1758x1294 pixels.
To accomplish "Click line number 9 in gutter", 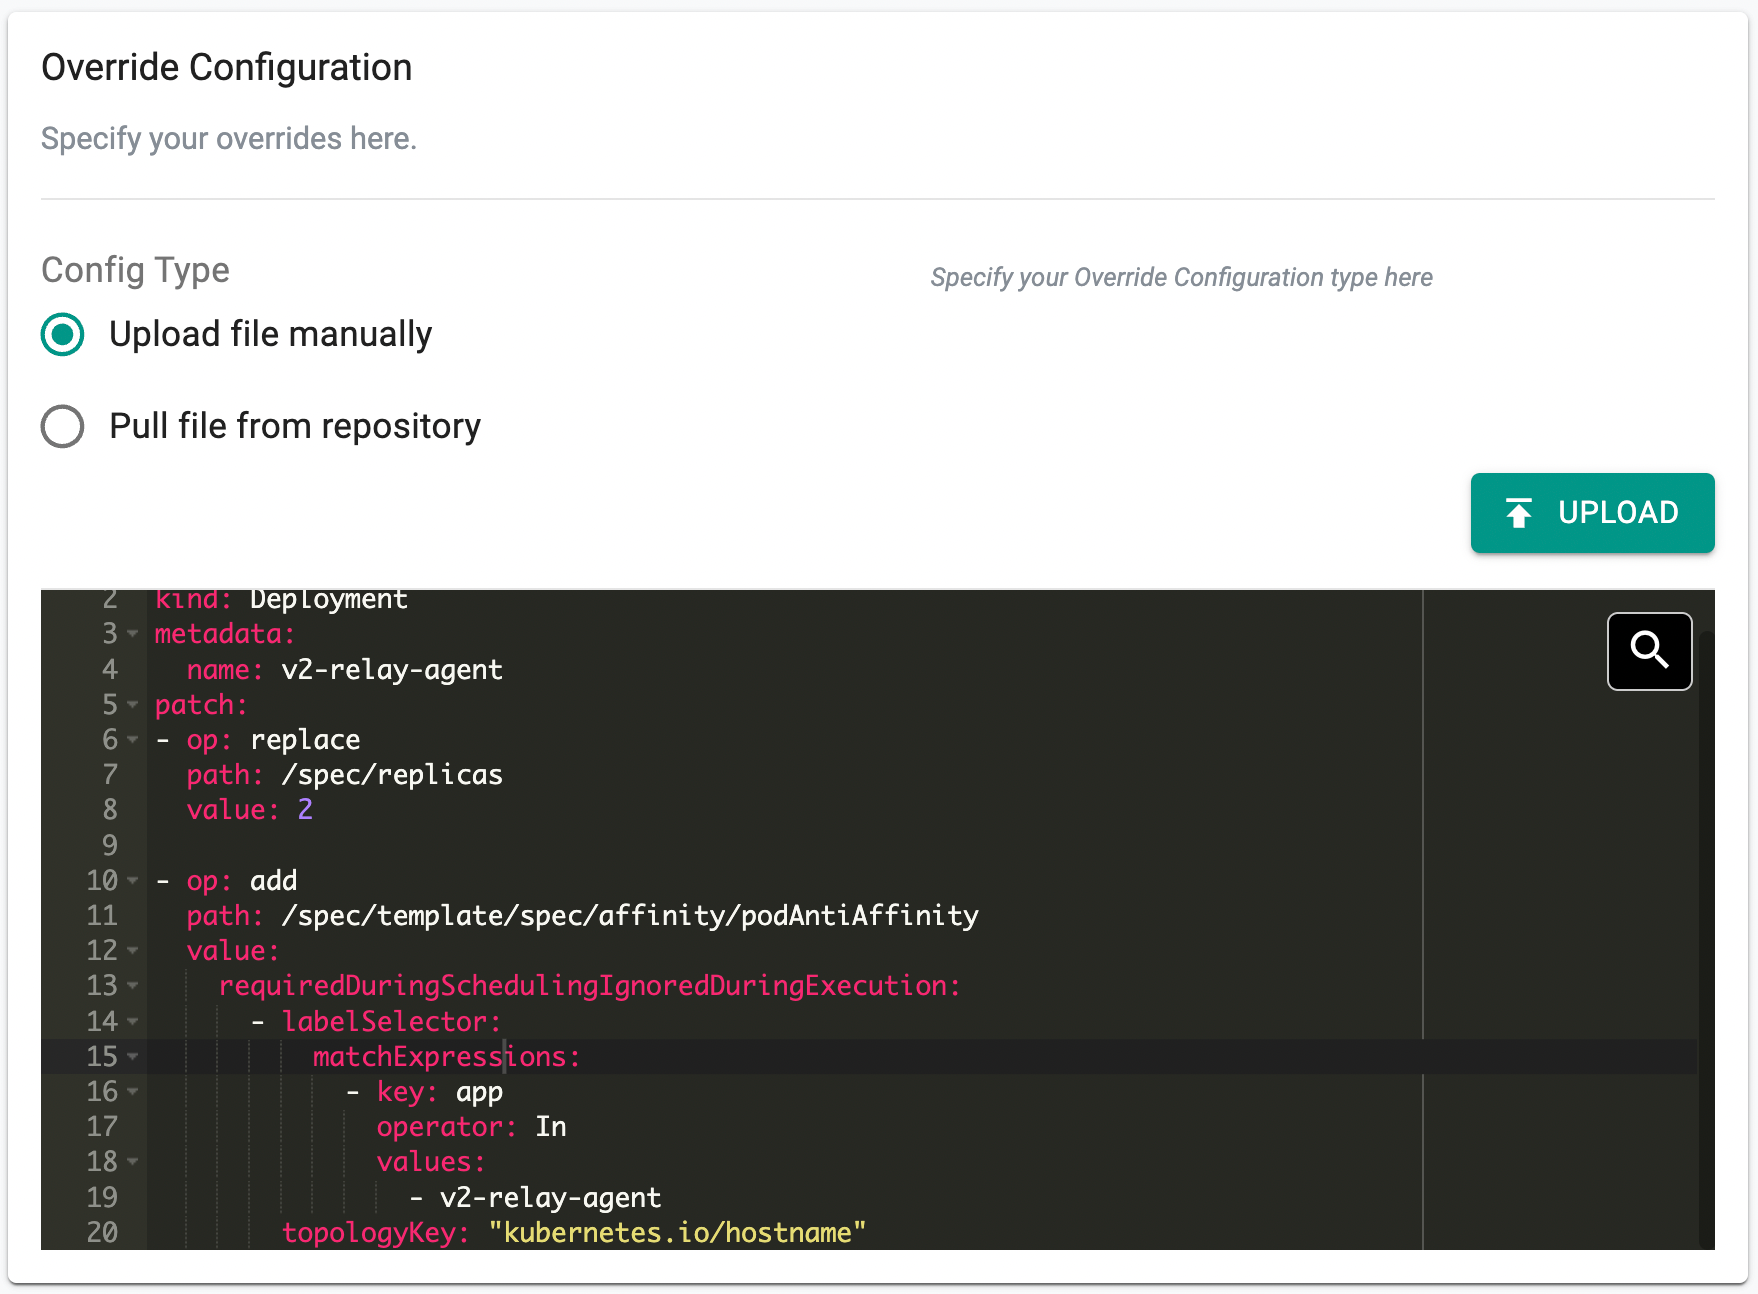I will 110,846.
